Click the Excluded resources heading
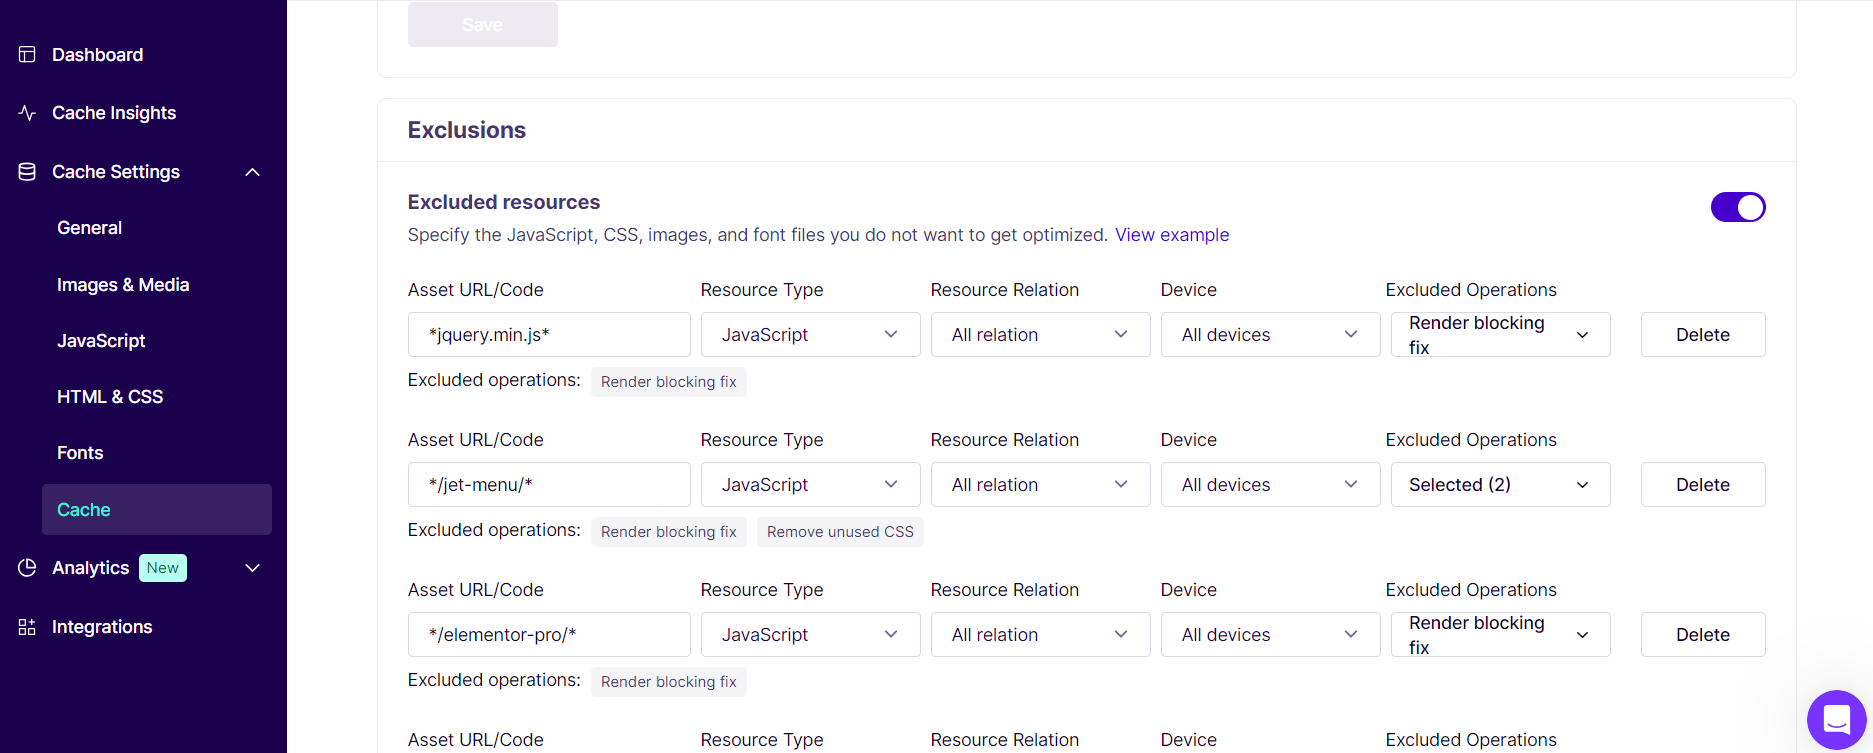The height and width of the screenshot is (753, 1873). pos(504,202)
